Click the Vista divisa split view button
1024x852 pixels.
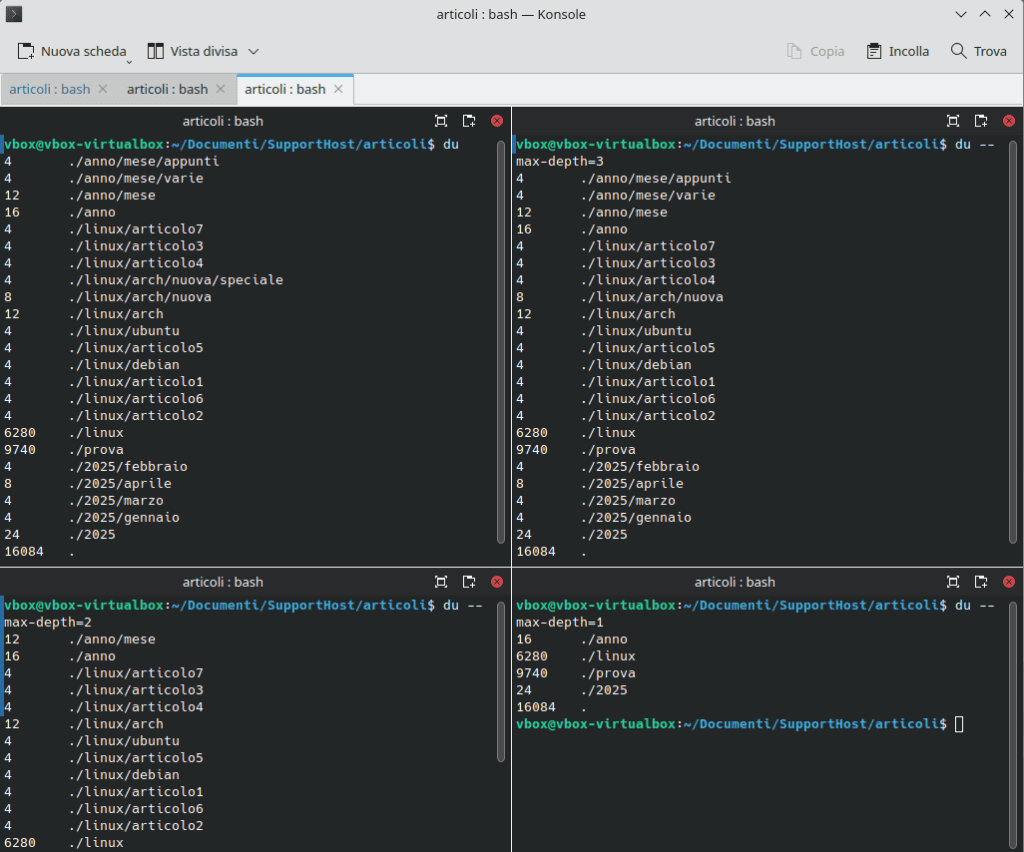193,51
